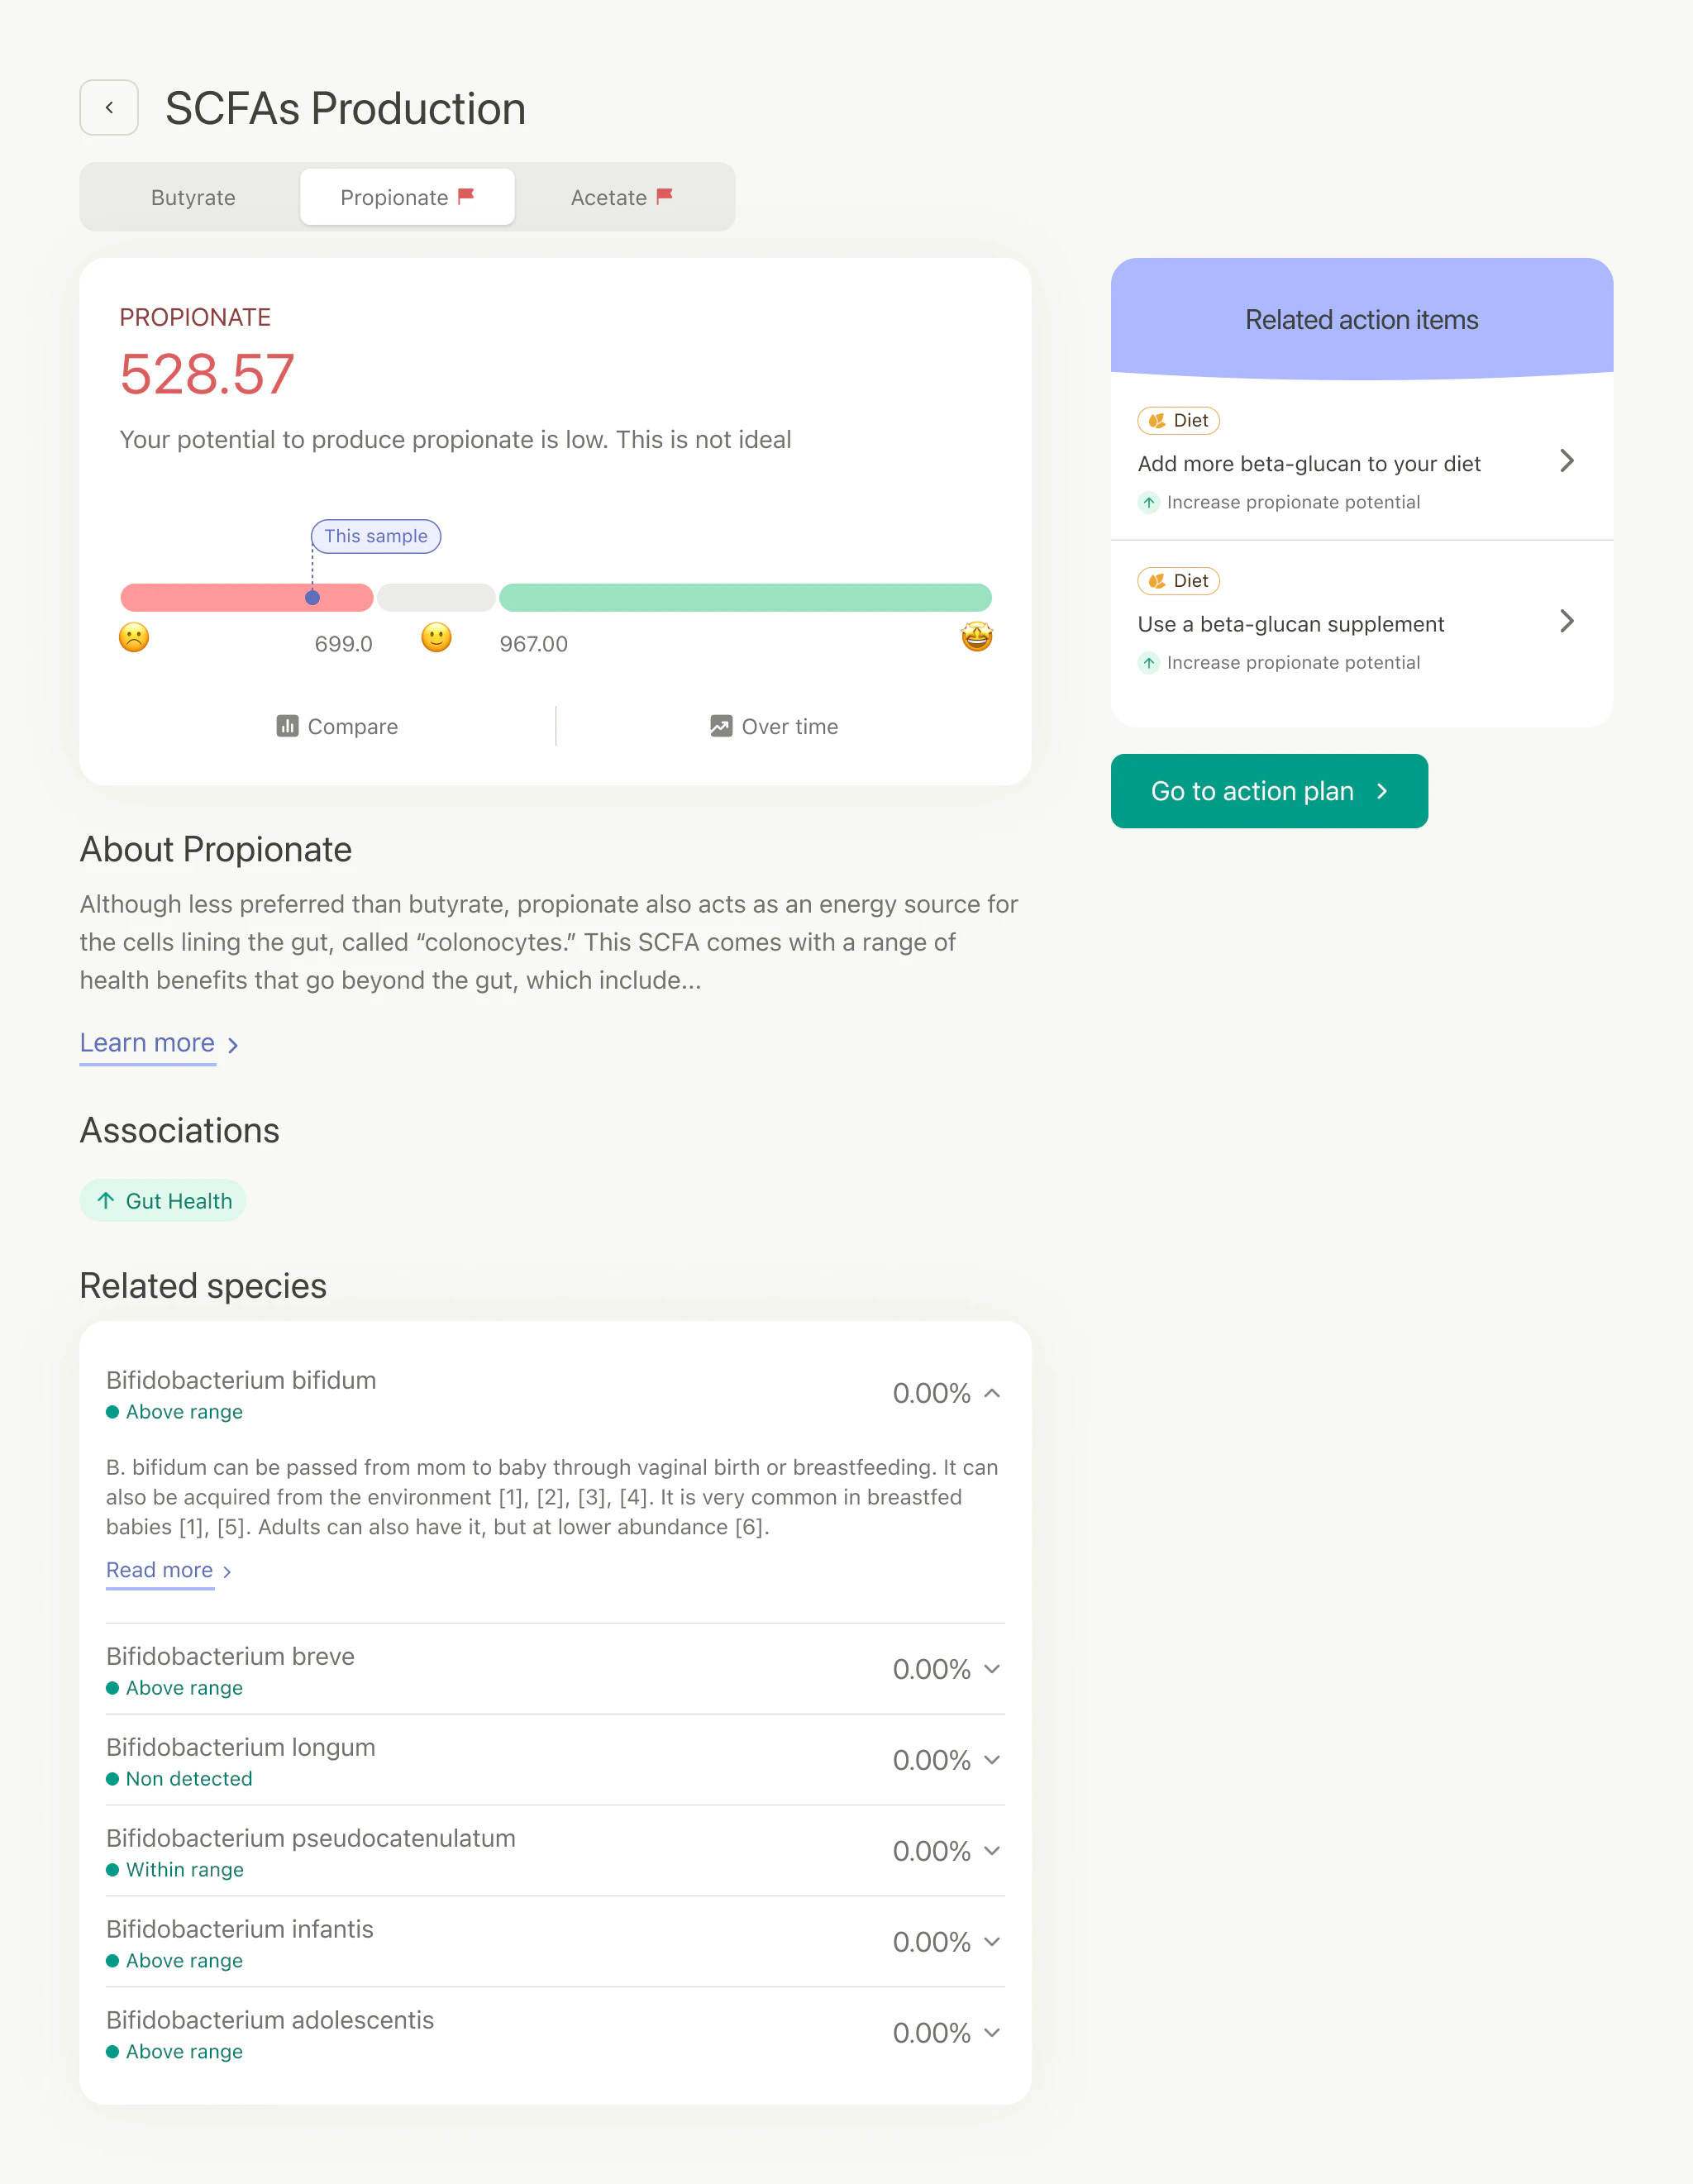
Task: Click the red flag on the Acetate tab
Action: 664,197
